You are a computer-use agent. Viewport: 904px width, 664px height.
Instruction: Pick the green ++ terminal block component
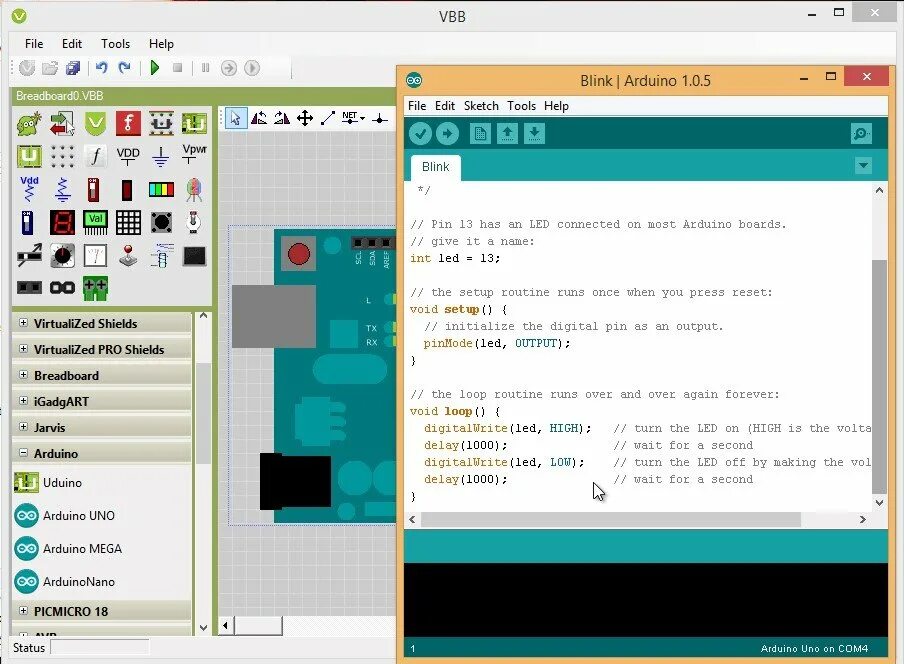click(95, 288)
